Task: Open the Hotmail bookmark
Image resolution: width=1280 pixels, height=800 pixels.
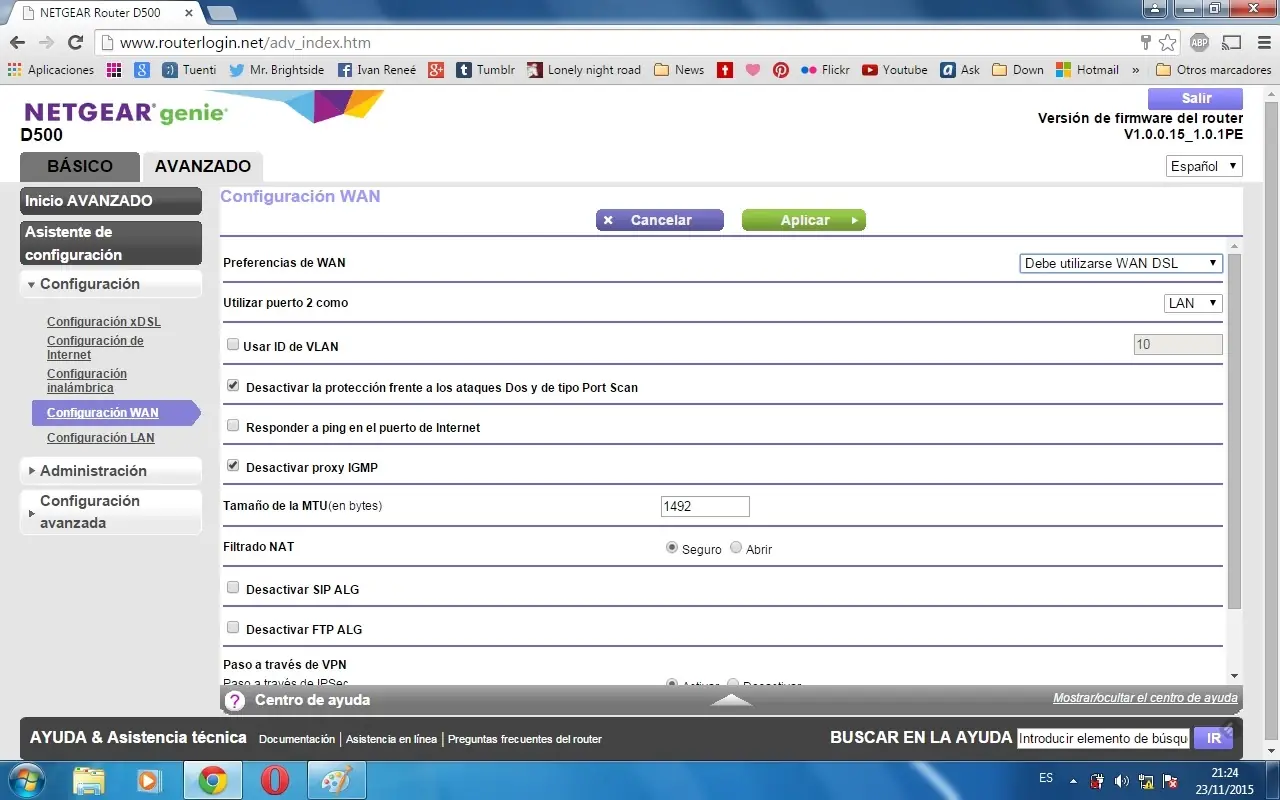Action: (1087, 70)
